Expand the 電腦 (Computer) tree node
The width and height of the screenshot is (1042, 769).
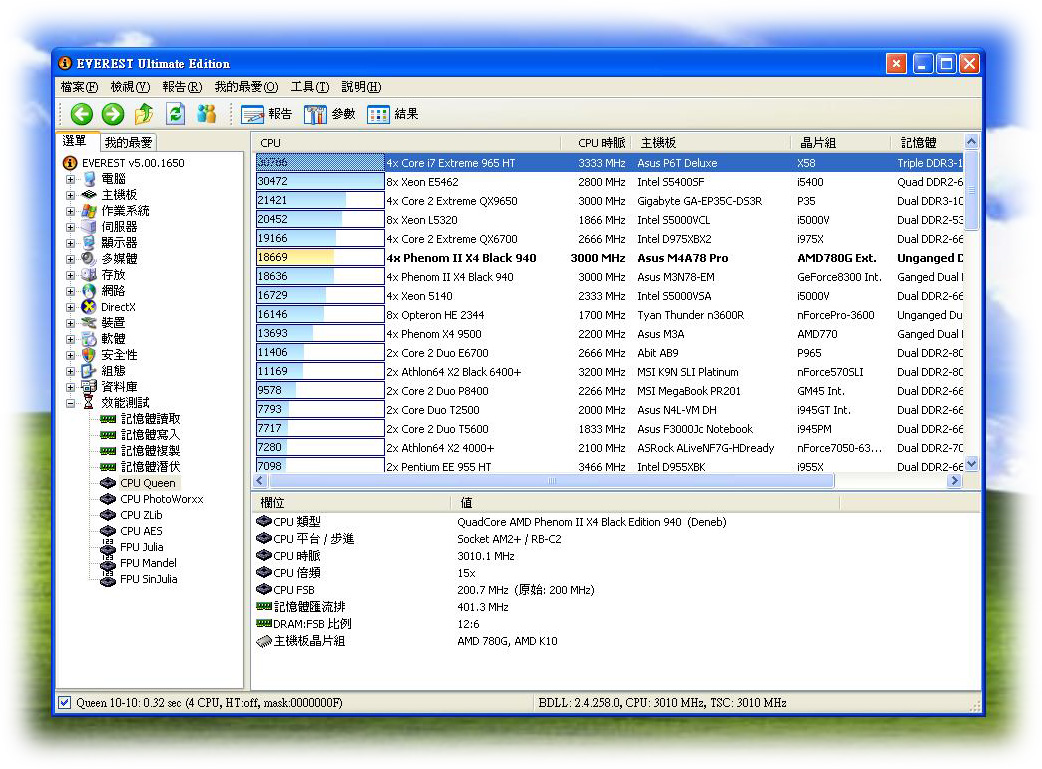coord(71,179)
